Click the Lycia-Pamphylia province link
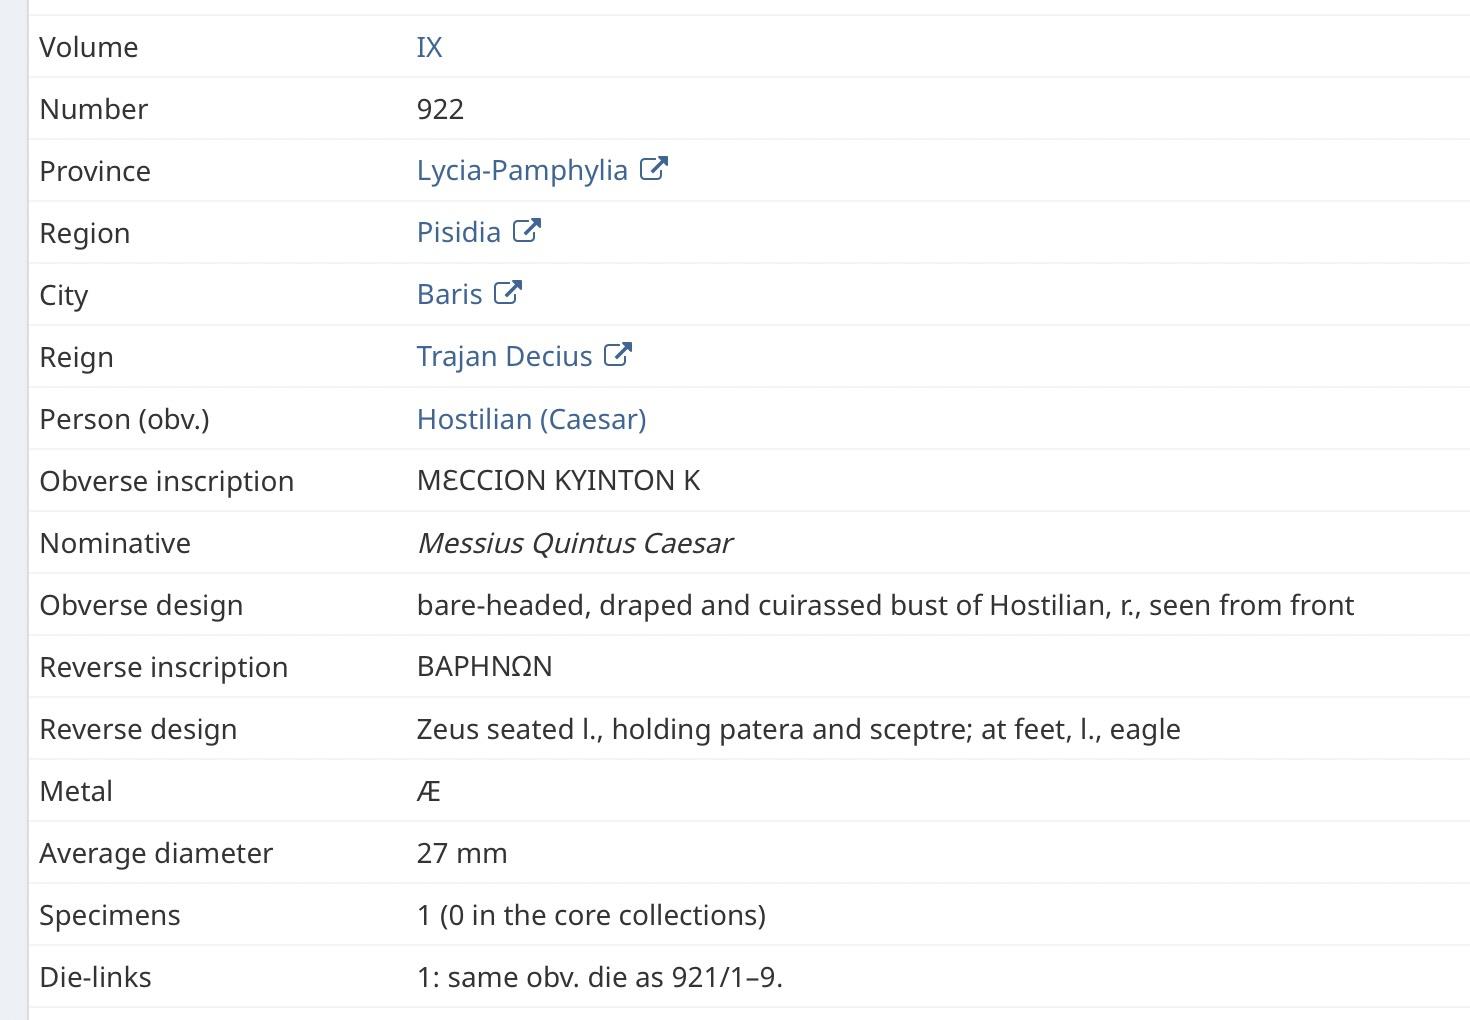Screen dimensions: 1470x1020 (x=522, y=170)
